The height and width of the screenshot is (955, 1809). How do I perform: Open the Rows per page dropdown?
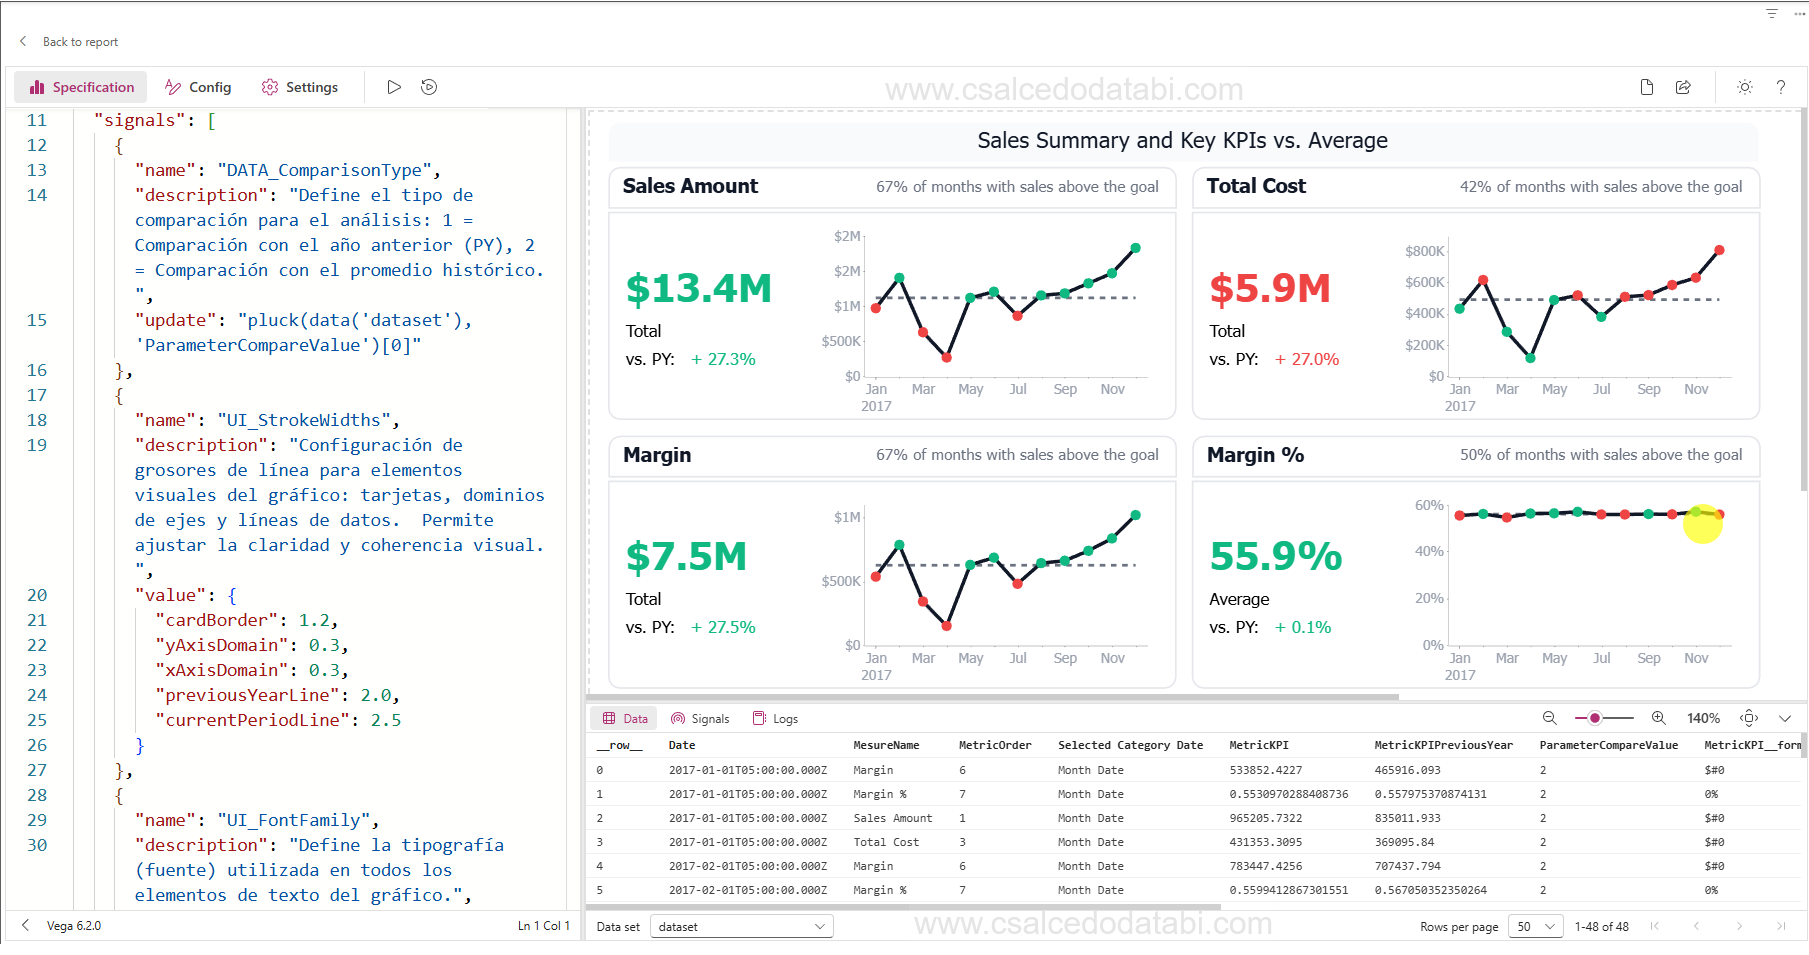coord(1535,926)
